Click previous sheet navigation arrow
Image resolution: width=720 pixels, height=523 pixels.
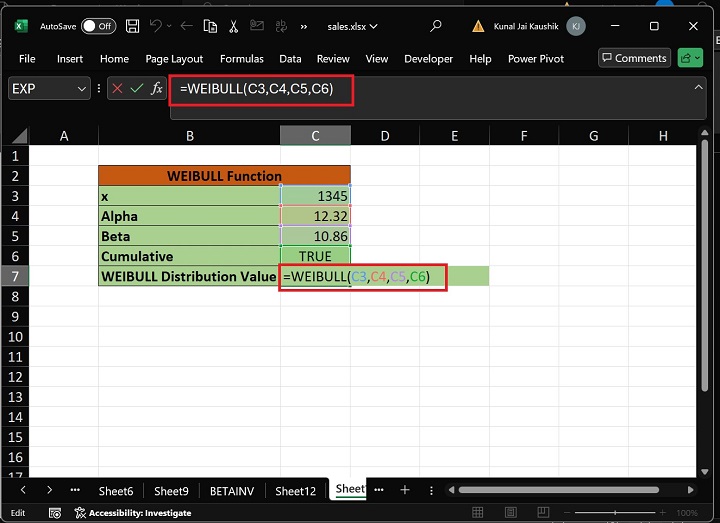[23, 490]
